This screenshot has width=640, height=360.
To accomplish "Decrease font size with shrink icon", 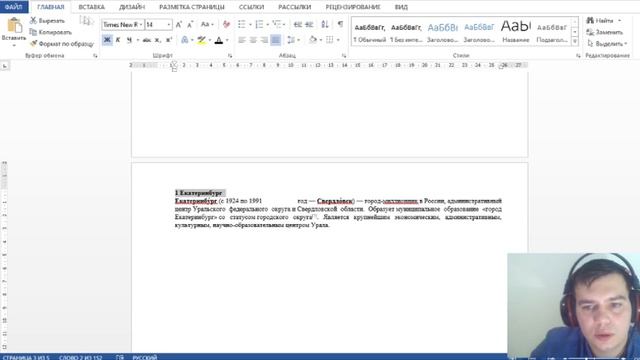I will pyautogui.click(x=190, y=25).
